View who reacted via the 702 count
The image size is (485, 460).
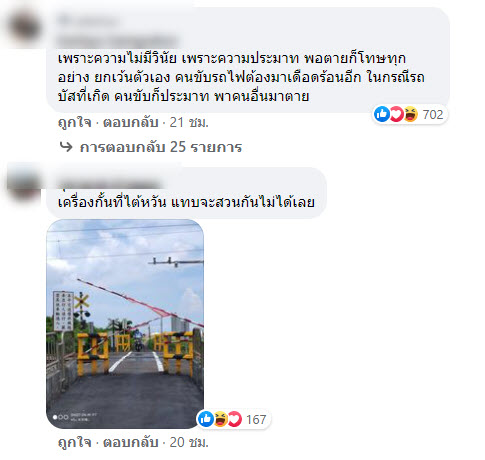click(x=433, y=115)
